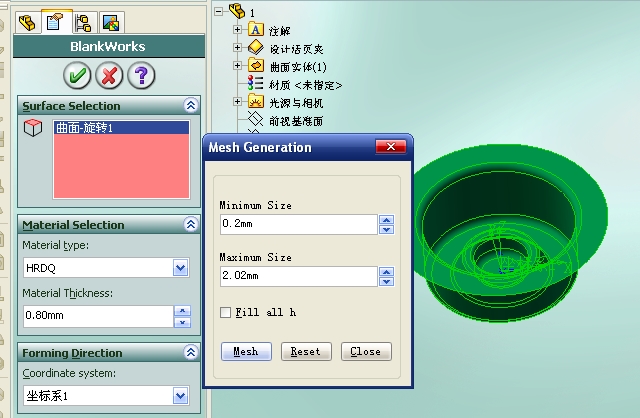
Task: Decrease Minimum Size with down arrow
Action: coord(387,229)
